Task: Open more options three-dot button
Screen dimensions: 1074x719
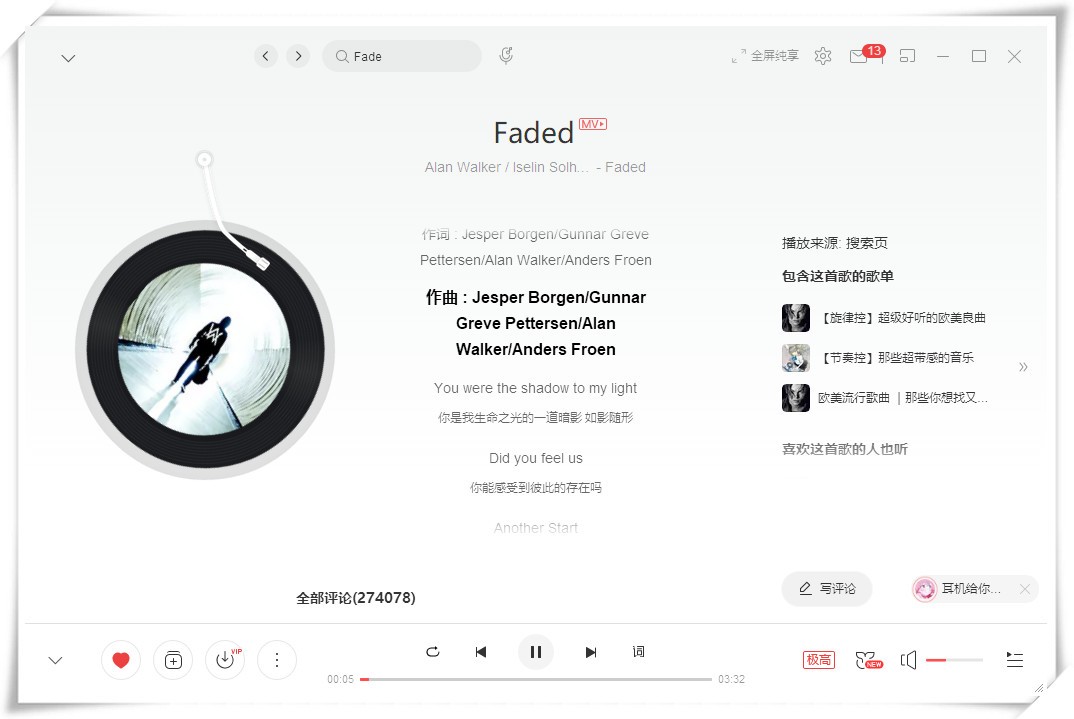Action: 277,660
